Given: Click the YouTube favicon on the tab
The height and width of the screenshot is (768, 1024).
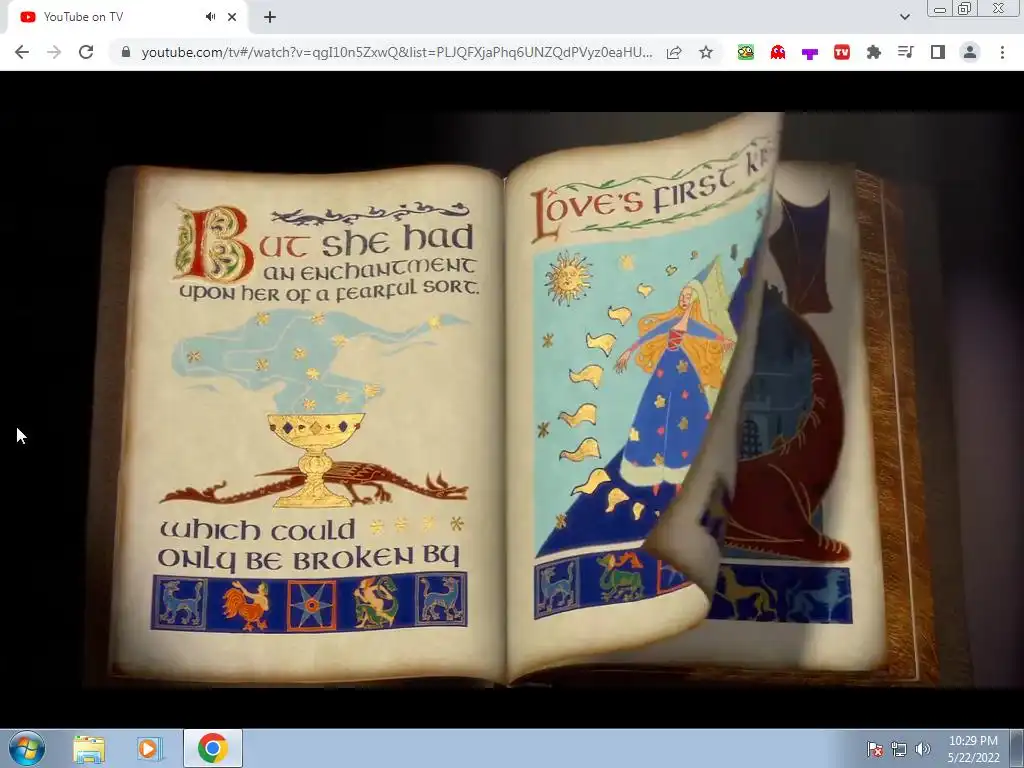Looking at the screenshot, I should [27, 17].
